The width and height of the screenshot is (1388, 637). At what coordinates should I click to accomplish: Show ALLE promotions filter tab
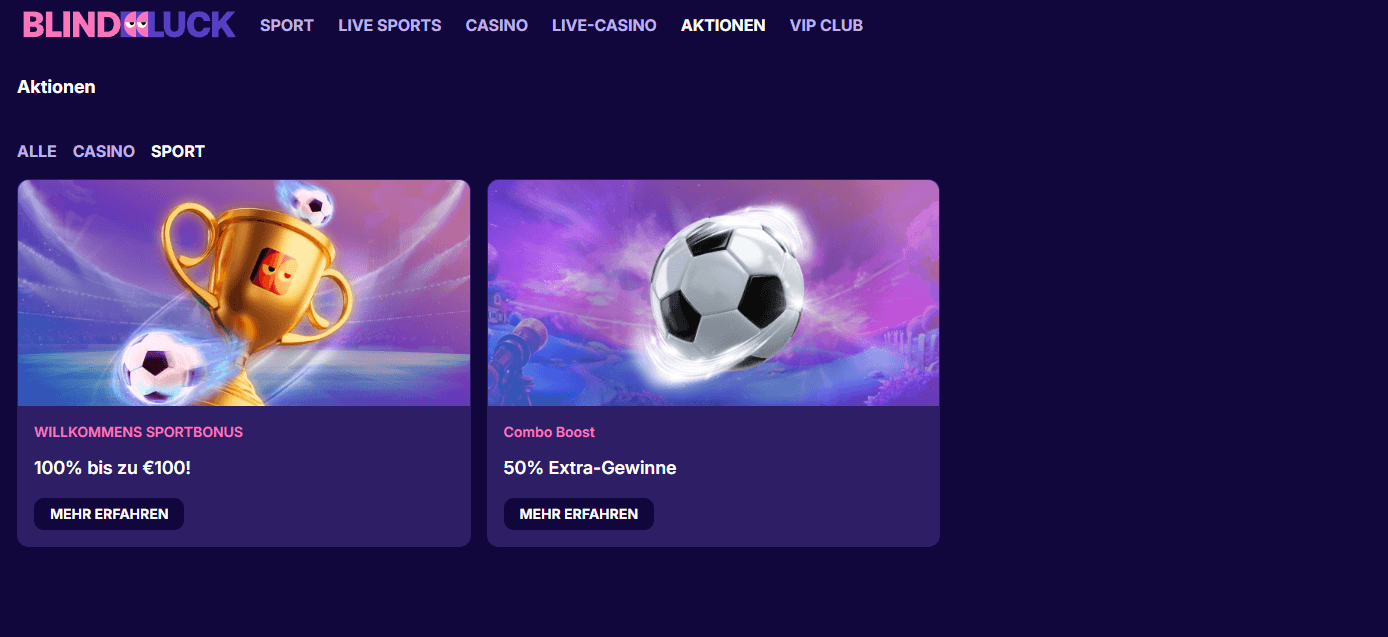(x=37, y=151)
